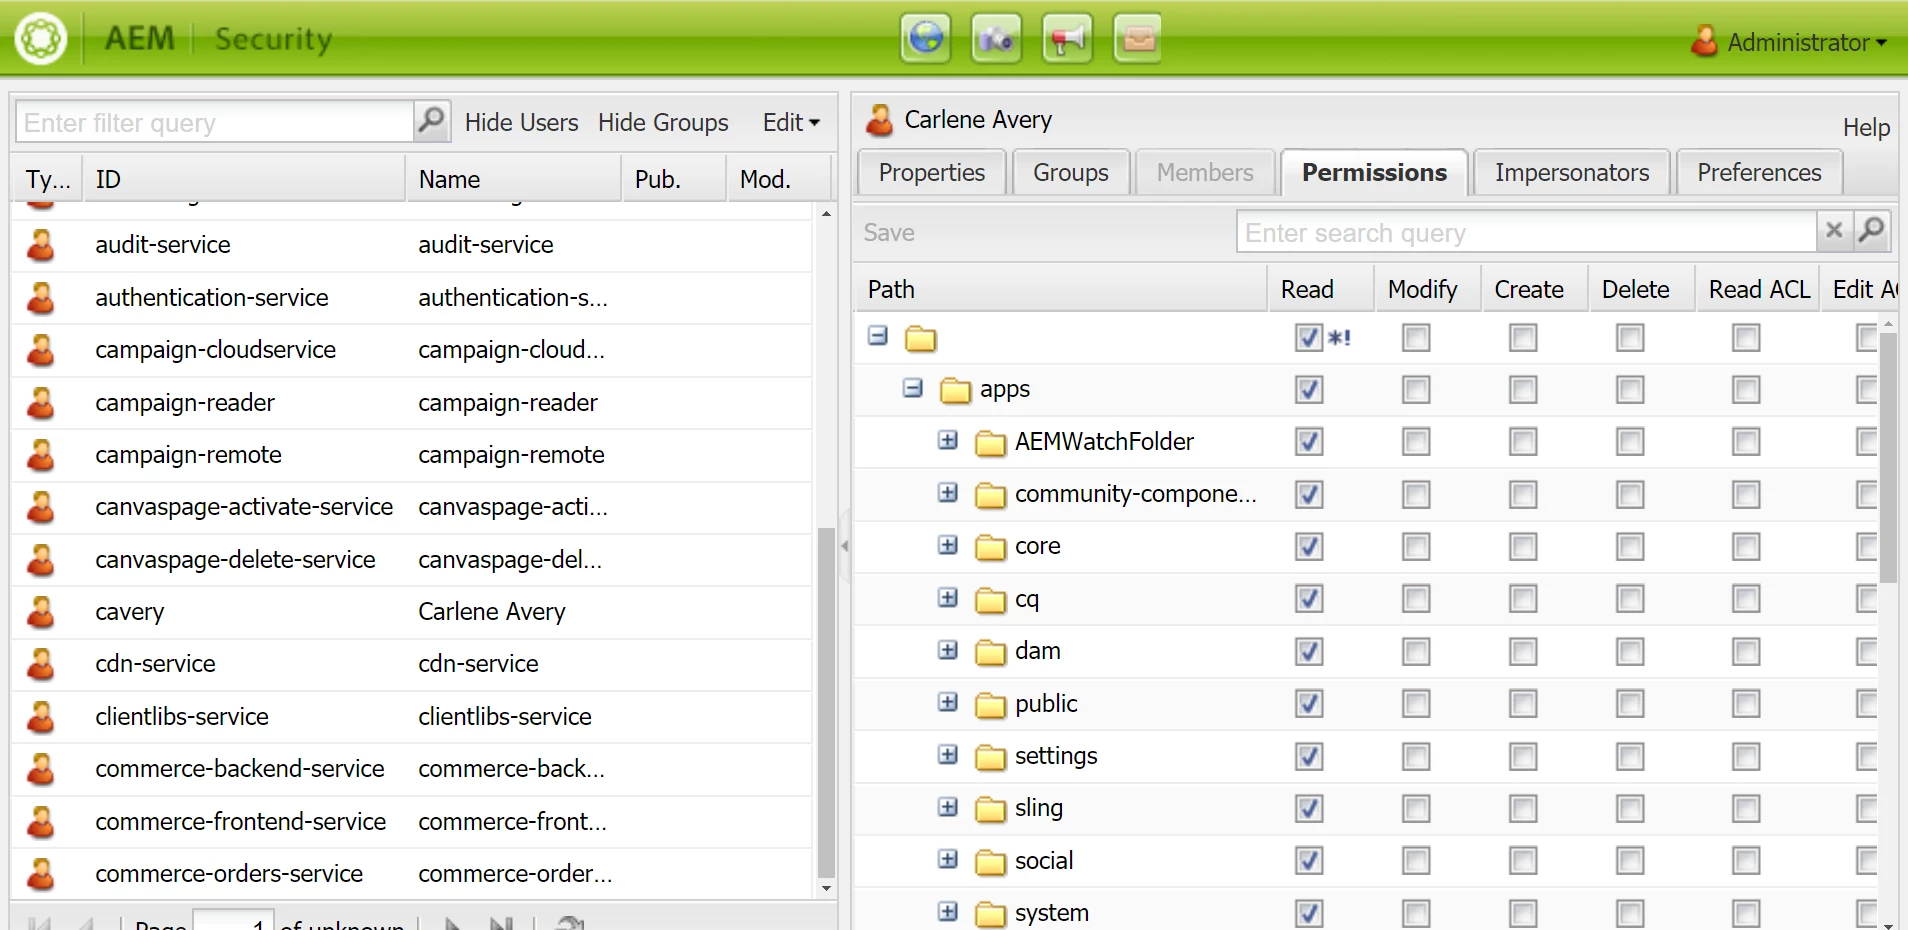Image resolution: width=1908 pixels, height=930 pixels.
Task: Click user icon for campaign-reader row
Action: coord(41,403)
